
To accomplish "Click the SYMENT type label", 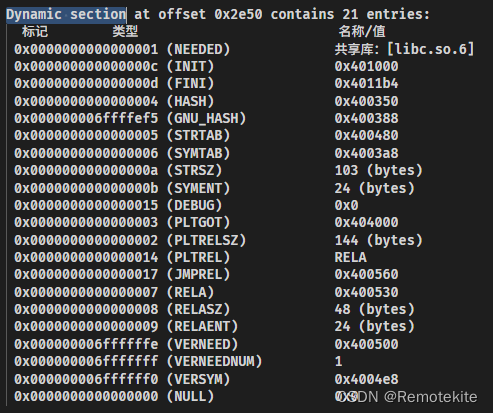I will tap(198, 188).
